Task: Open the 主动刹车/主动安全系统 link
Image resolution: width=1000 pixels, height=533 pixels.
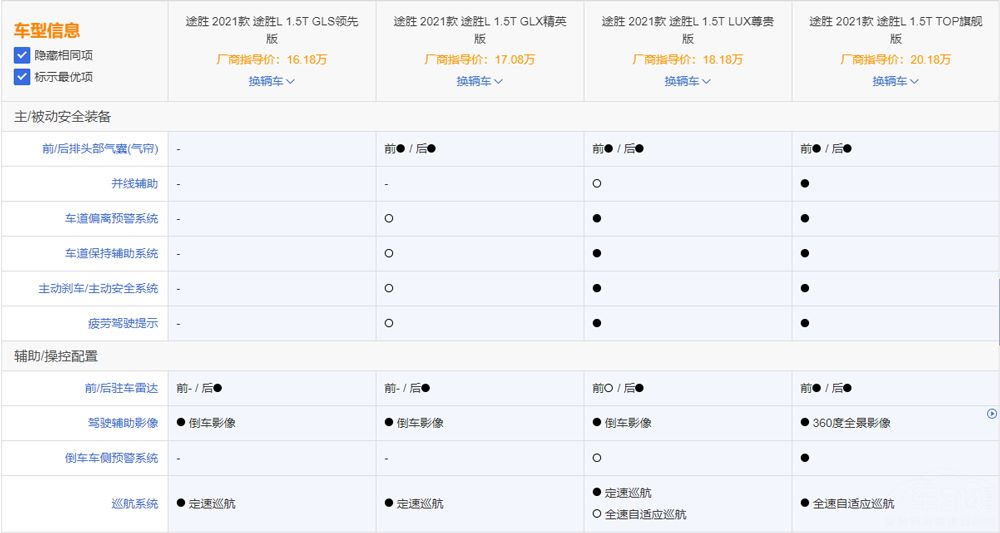Action: (x=98, y=289)
